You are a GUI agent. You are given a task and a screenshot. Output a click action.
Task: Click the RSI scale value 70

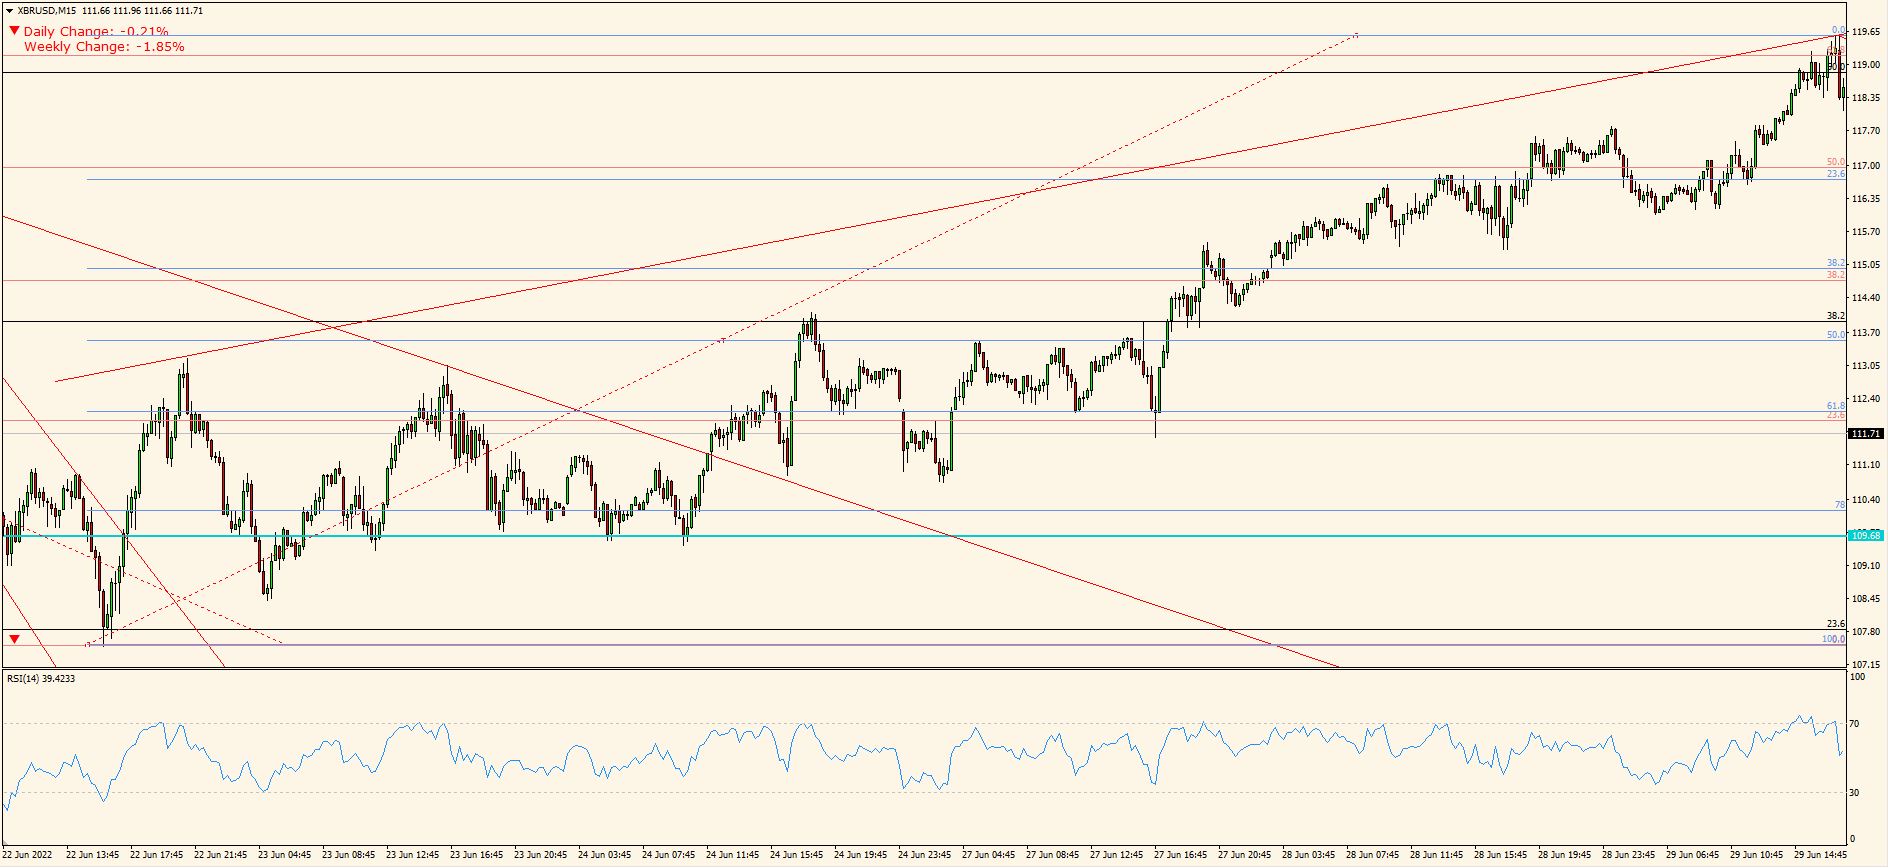point(1854,723)
